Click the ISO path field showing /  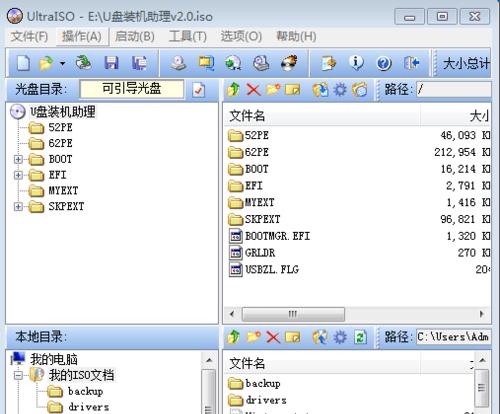point(454,89)
